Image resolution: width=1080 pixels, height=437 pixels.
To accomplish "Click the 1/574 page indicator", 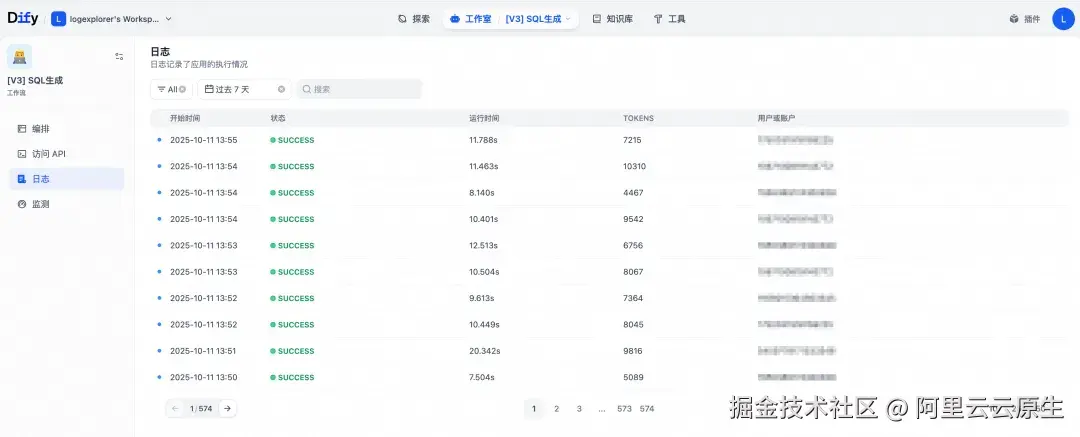I will tap(201, 409).
